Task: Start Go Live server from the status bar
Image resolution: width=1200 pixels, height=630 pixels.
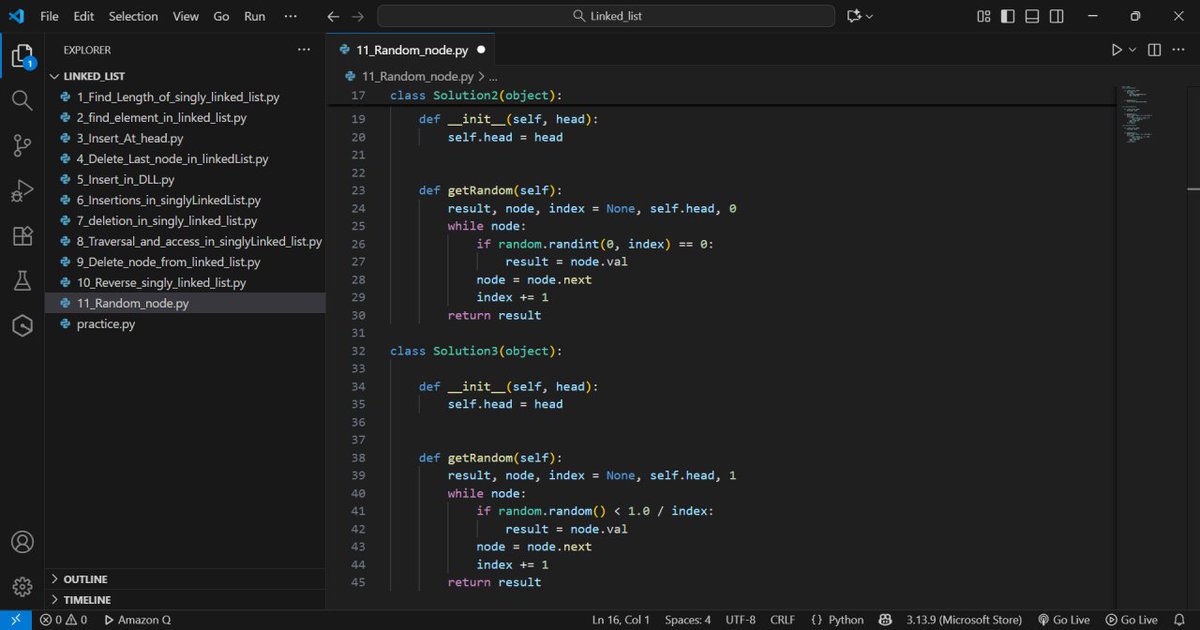Action: coord(1064,620)
